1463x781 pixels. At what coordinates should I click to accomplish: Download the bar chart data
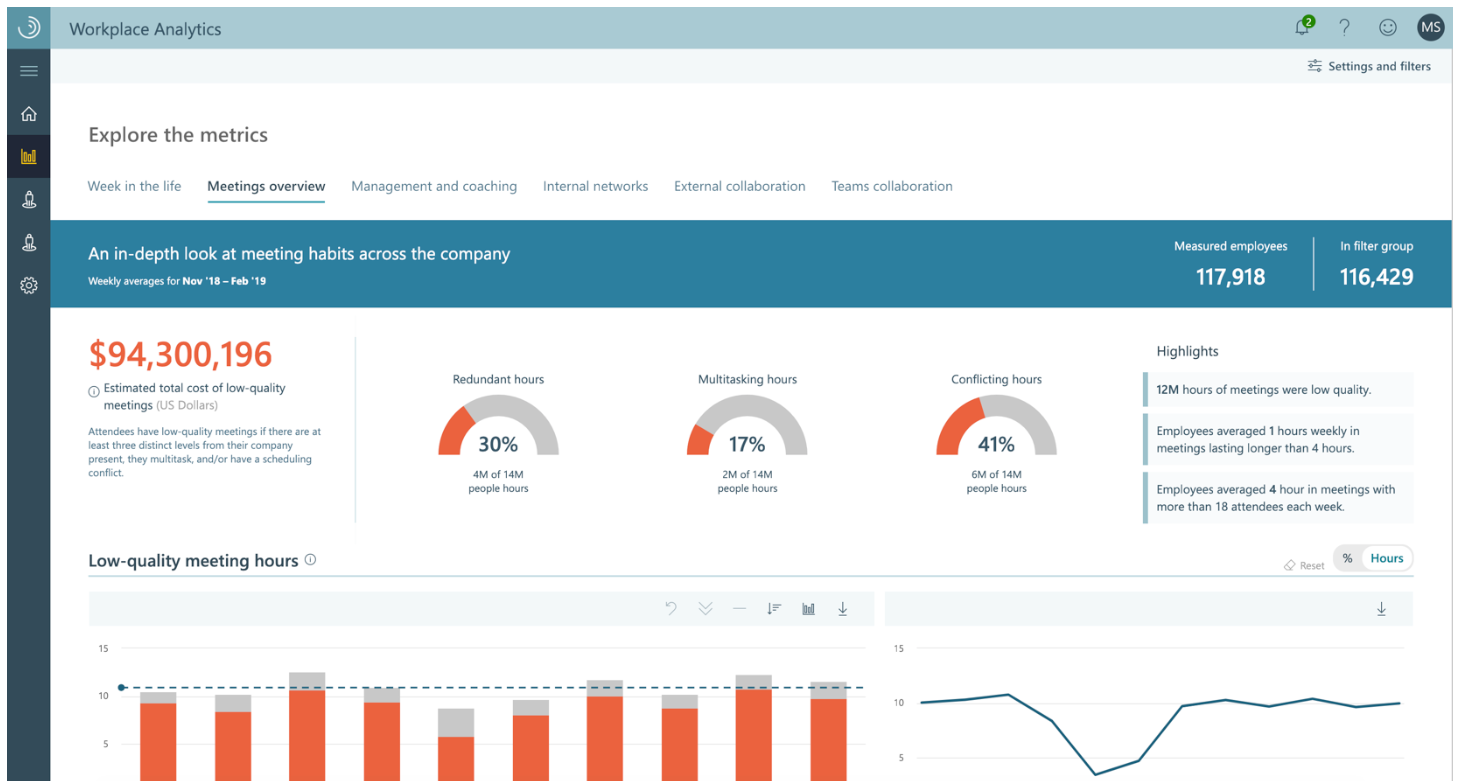842,609
